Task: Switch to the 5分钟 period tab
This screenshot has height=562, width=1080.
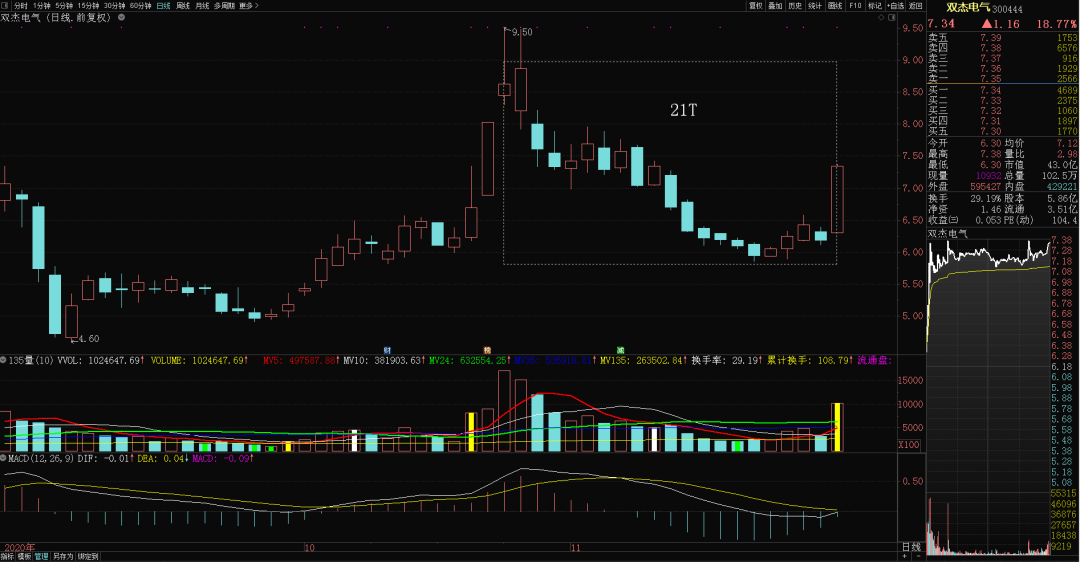Action: 64,6
